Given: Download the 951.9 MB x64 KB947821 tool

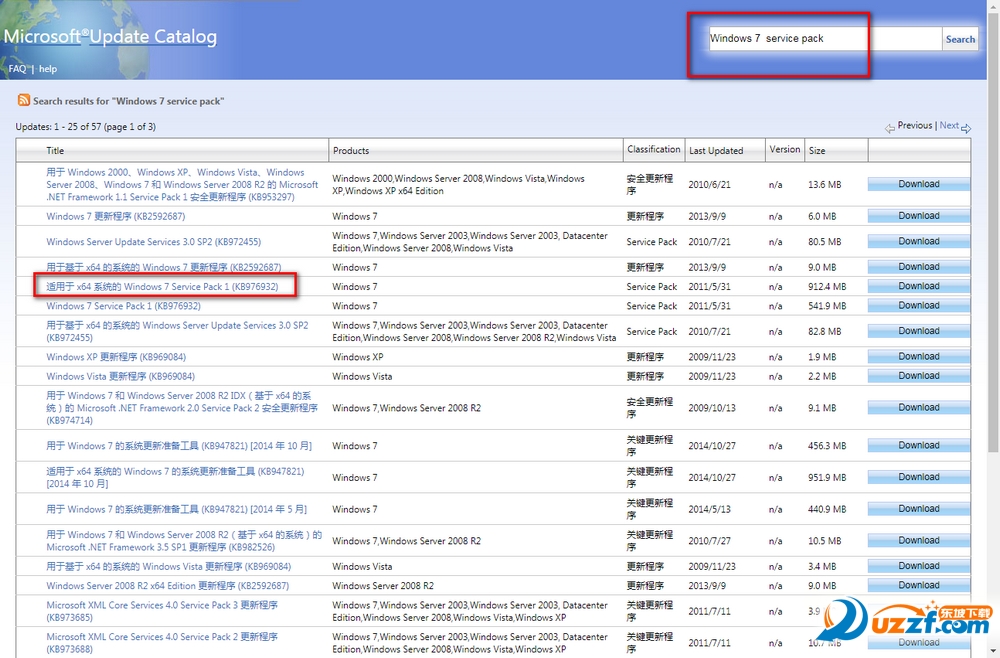Looking at the screenshot, I should 918,478.
